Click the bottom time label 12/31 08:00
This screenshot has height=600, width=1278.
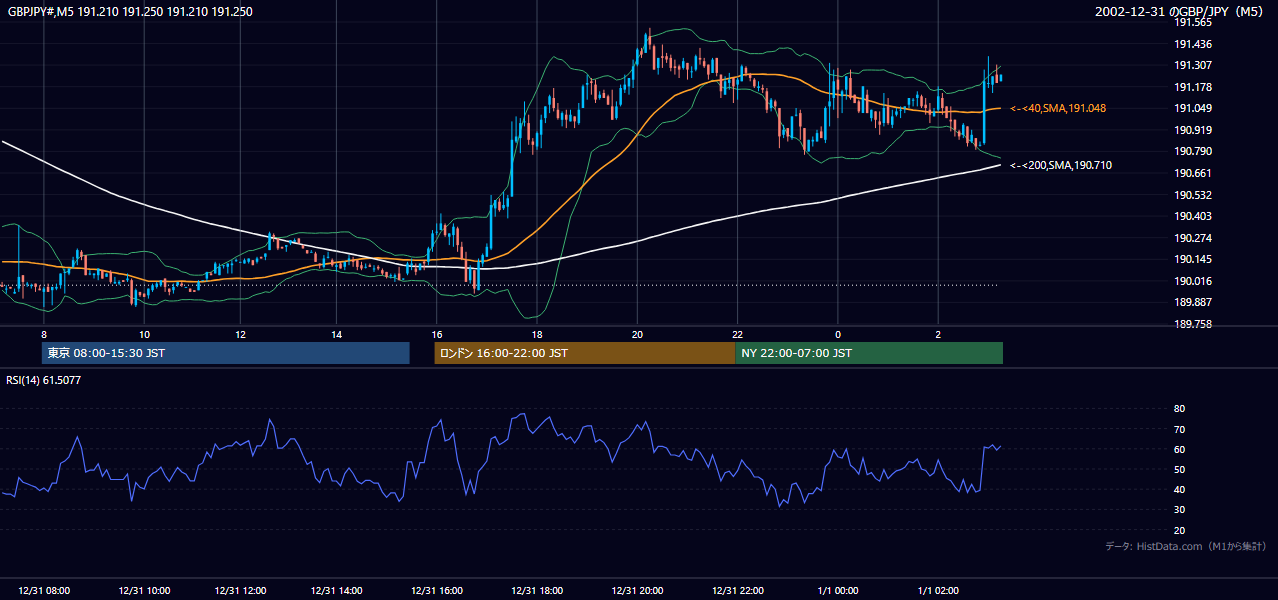point(44,591)
